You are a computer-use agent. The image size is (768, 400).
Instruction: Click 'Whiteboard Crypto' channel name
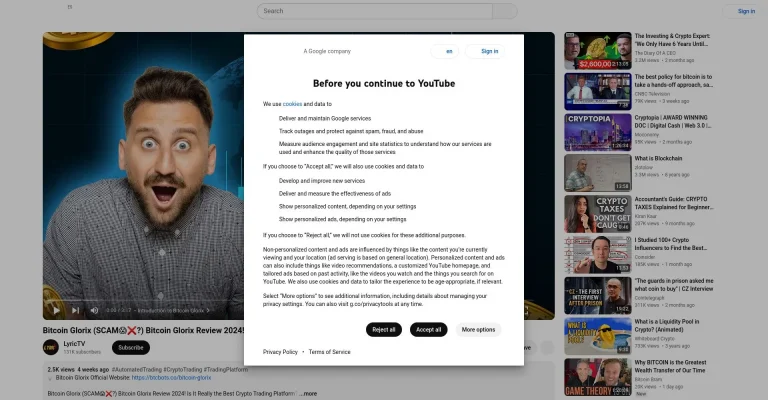tap(654, 338)
